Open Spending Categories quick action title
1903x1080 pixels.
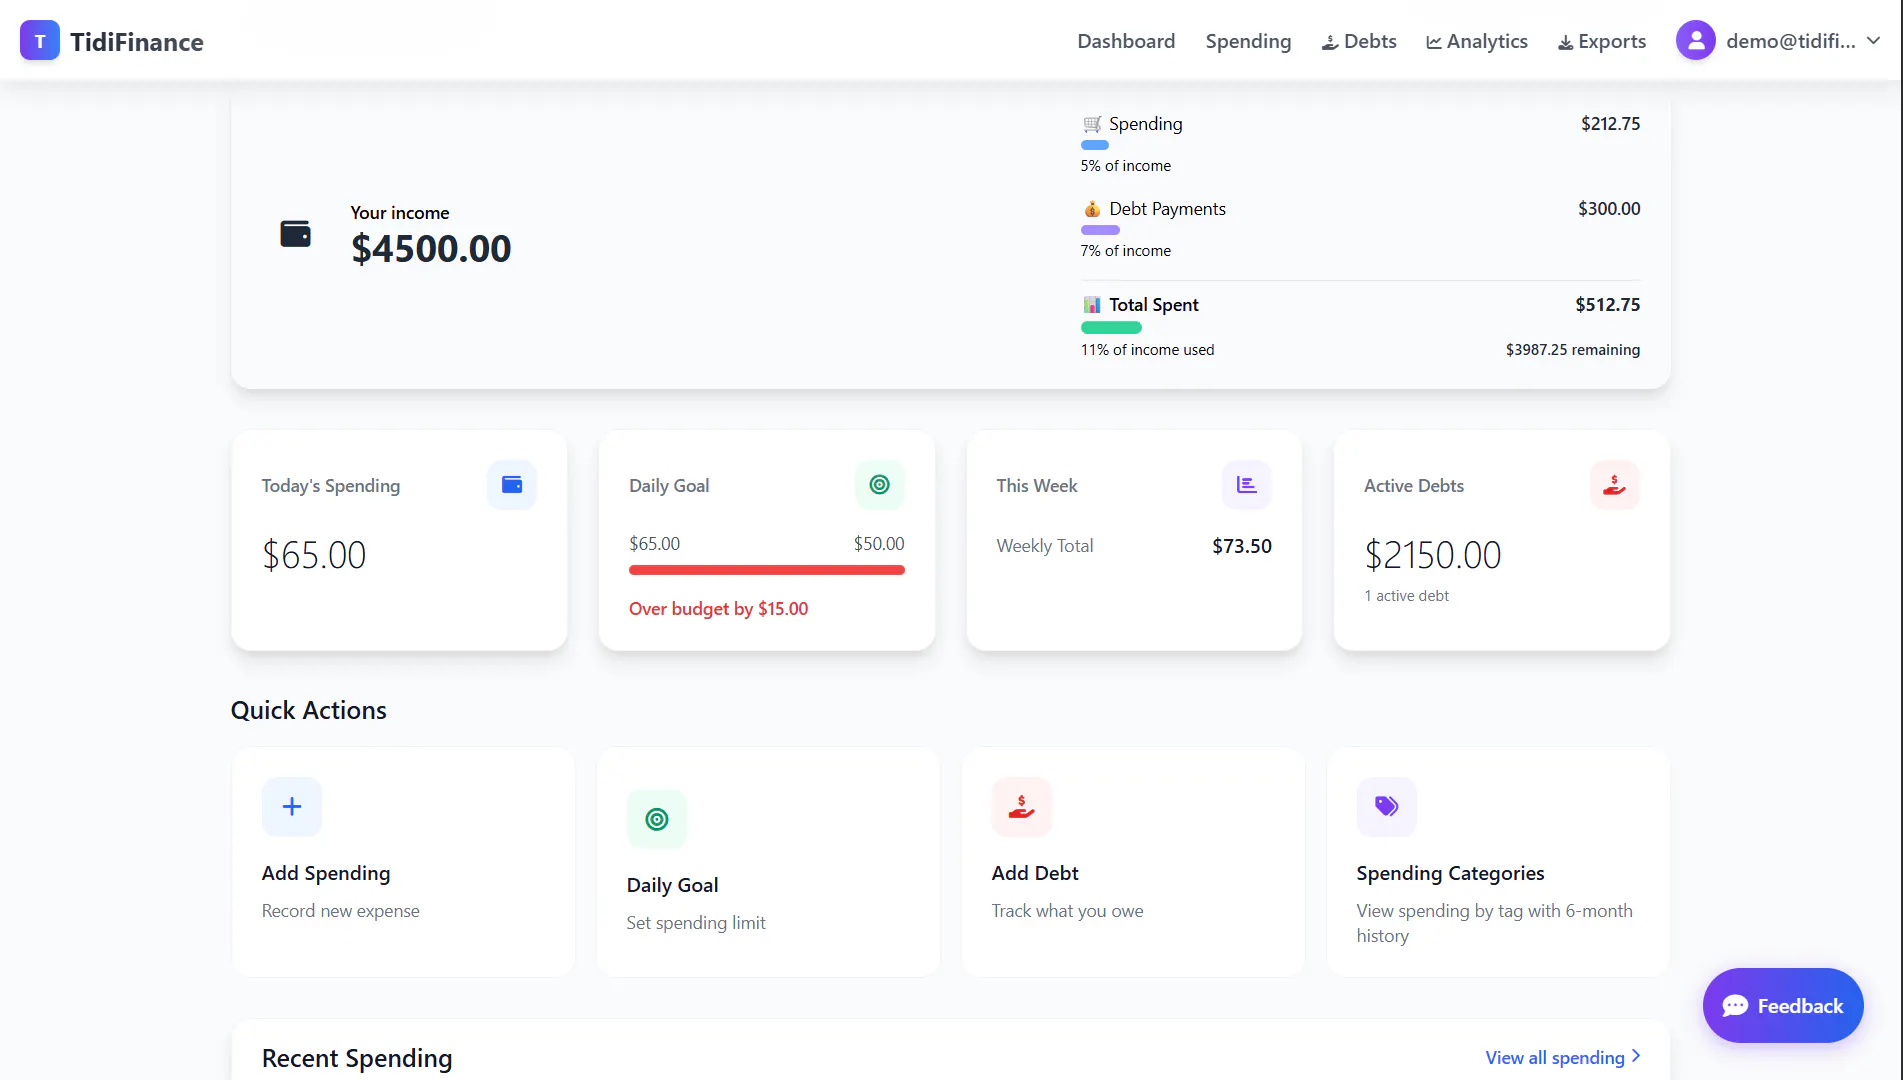(1450, 873)
